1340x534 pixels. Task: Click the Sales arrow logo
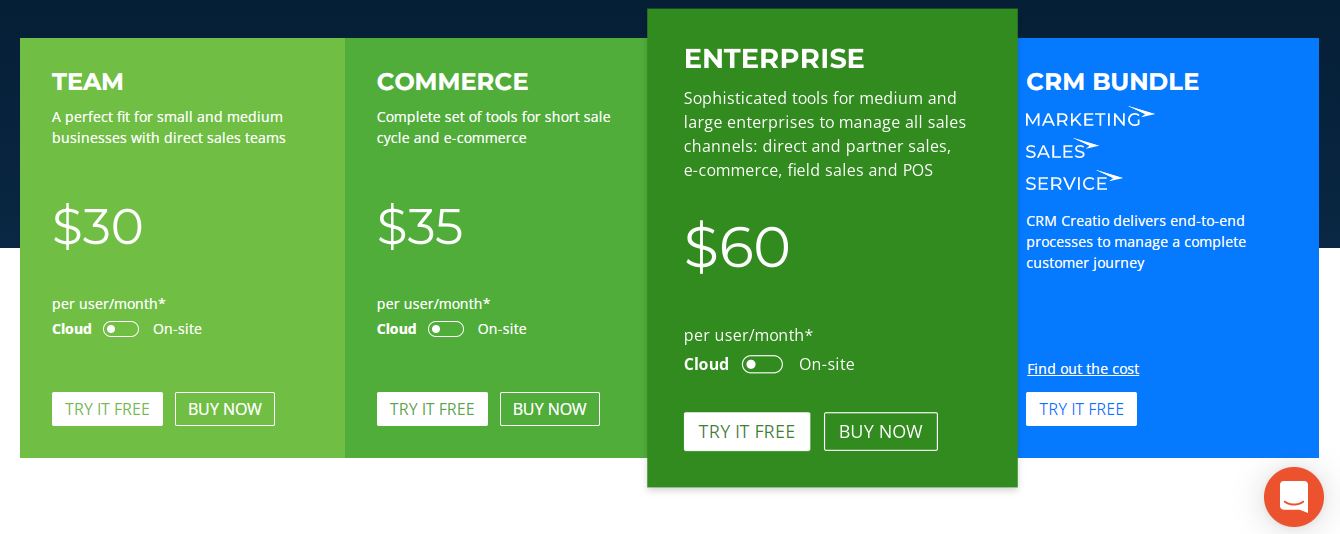(x=1062, y=150)
